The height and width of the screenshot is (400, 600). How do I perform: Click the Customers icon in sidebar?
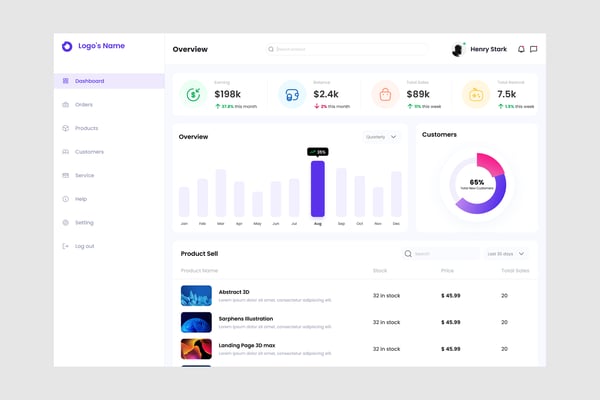point(66,152)
